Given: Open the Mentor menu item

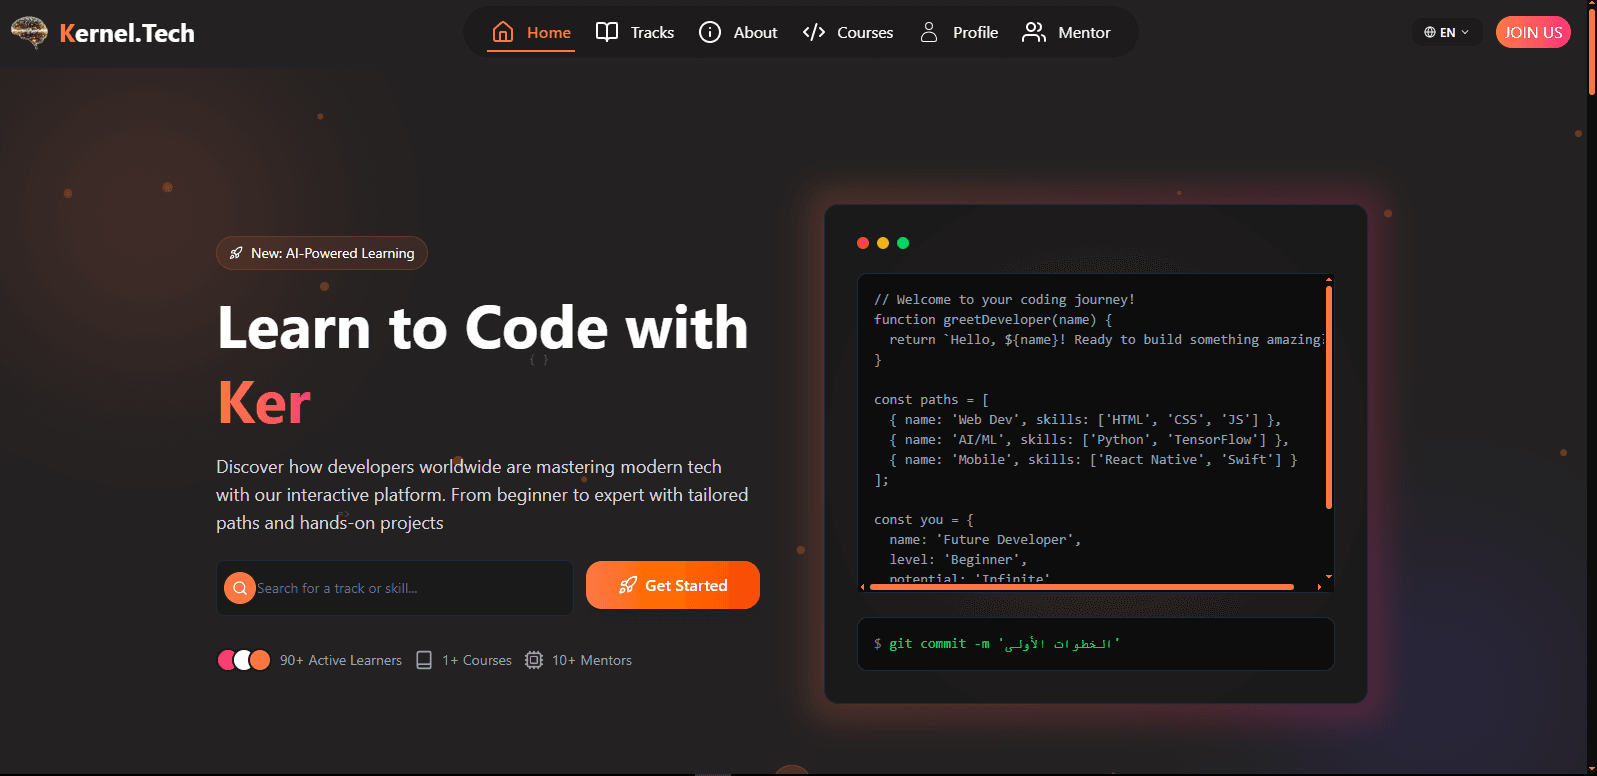Looking at the screenshot, I should coord(1066,32).
